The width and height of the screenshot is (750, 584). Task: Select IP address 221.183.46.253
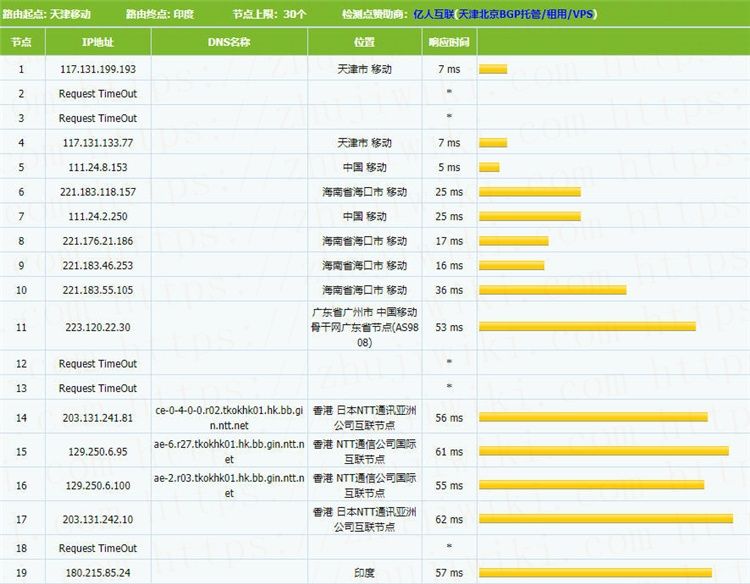[98, 265]
